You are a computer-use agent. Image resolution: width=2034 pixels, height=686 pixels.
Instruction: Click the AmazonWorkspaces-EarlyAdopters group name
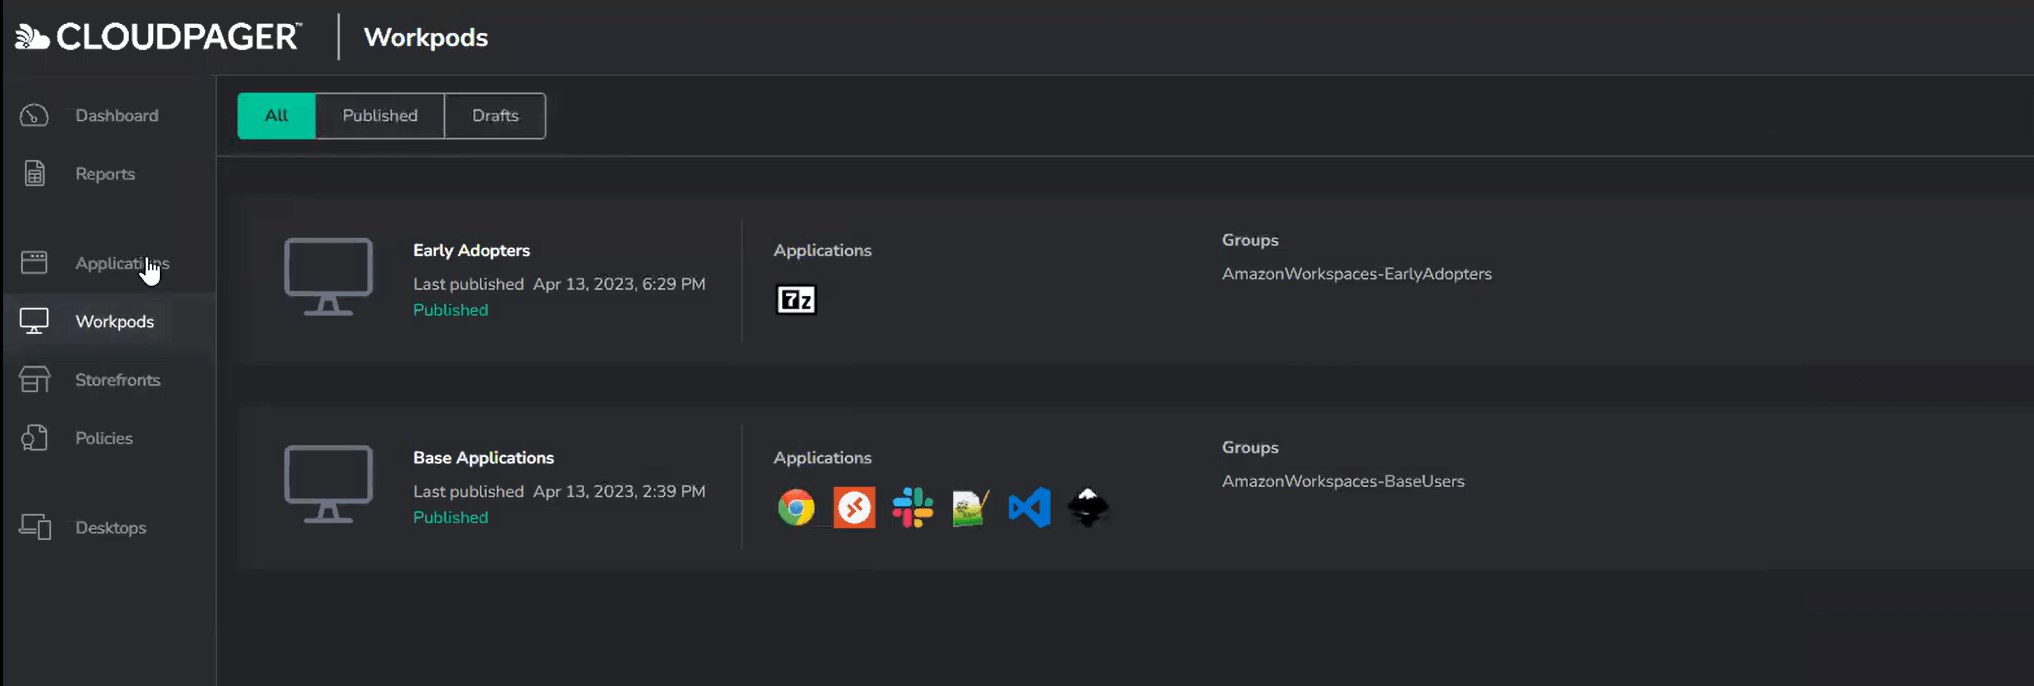click(1357, 274)
